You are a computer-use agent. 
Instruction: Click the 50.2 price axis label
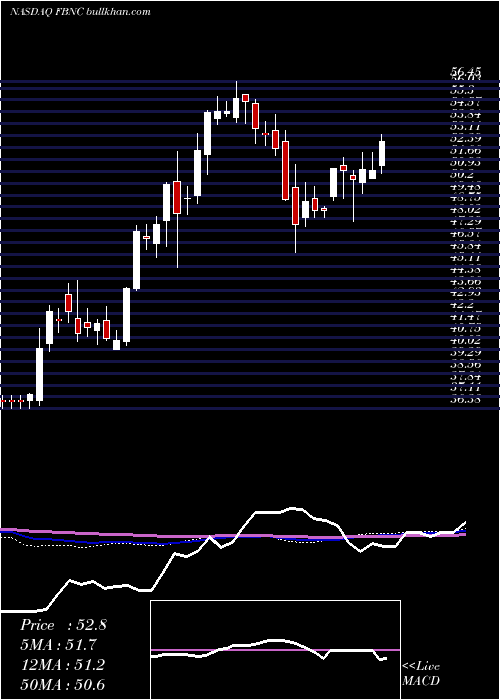(x=460, y=175)
